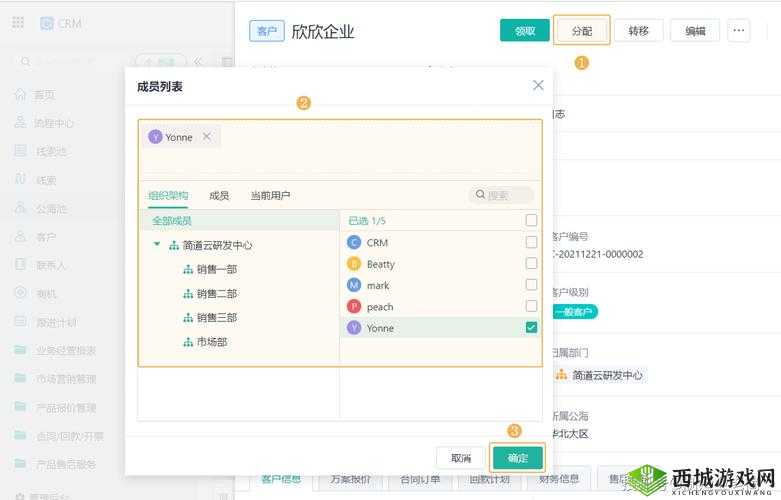
Task: Click the 分配 button
Action: pyautogui.click(x=581, y=31)
